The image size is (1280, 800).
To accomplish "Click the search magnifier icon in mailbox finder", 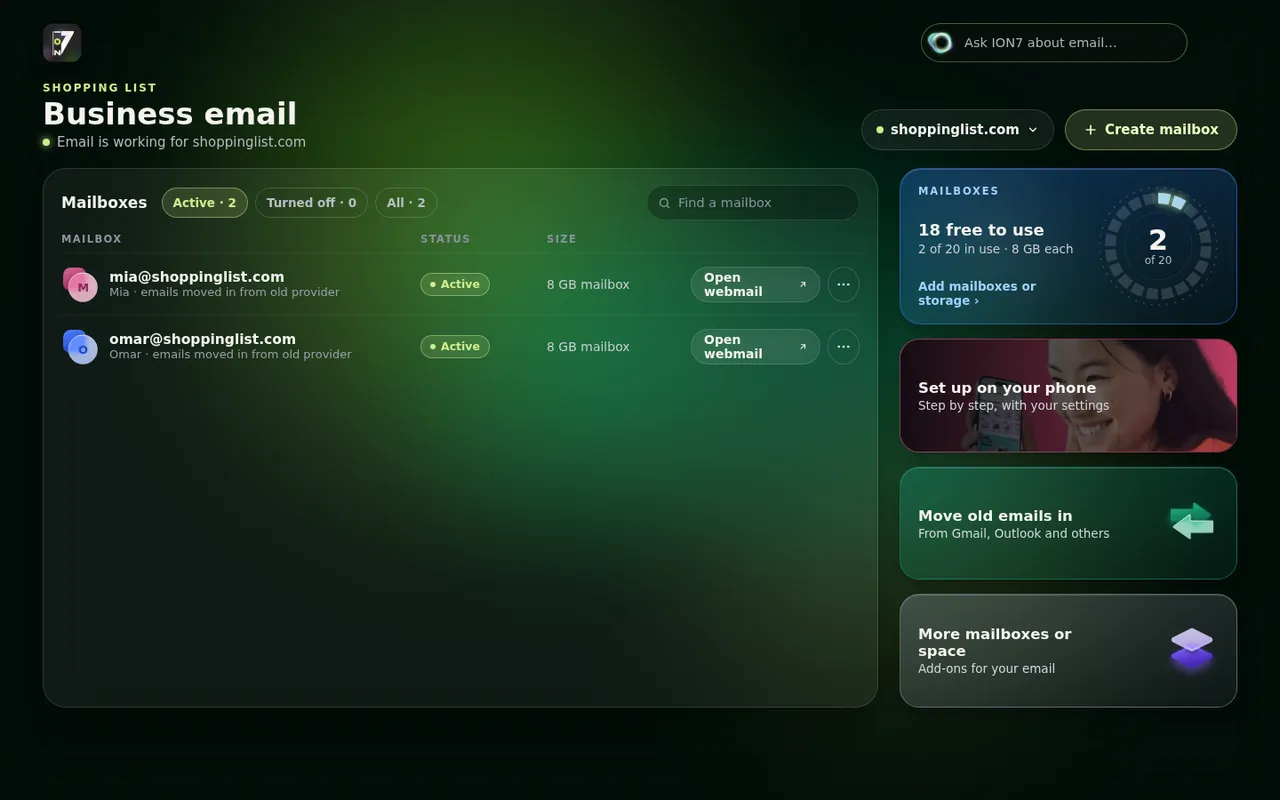I will (x=665, y=203).
